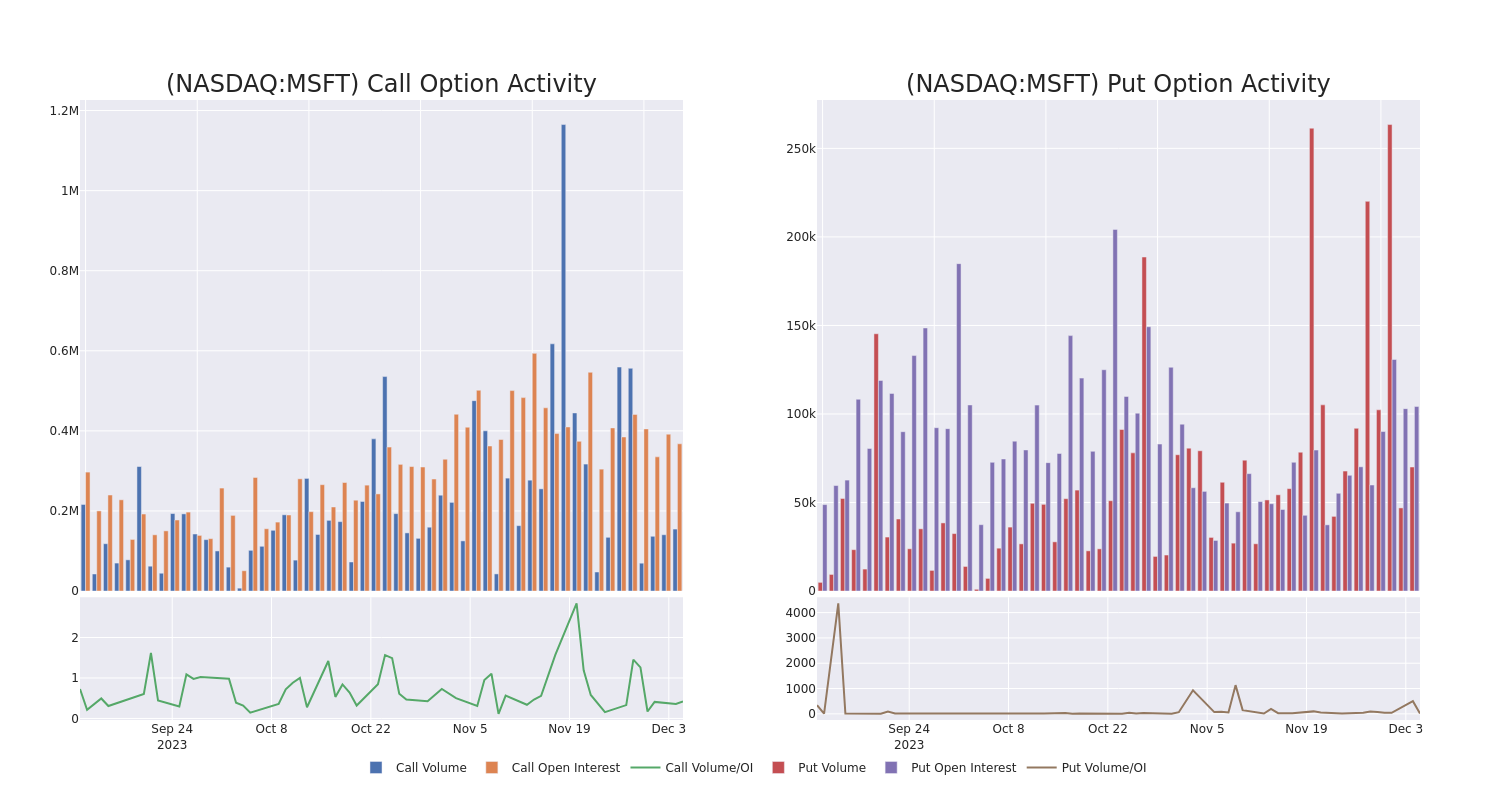Click the 2 label on call ratio chart

[74, 638]
